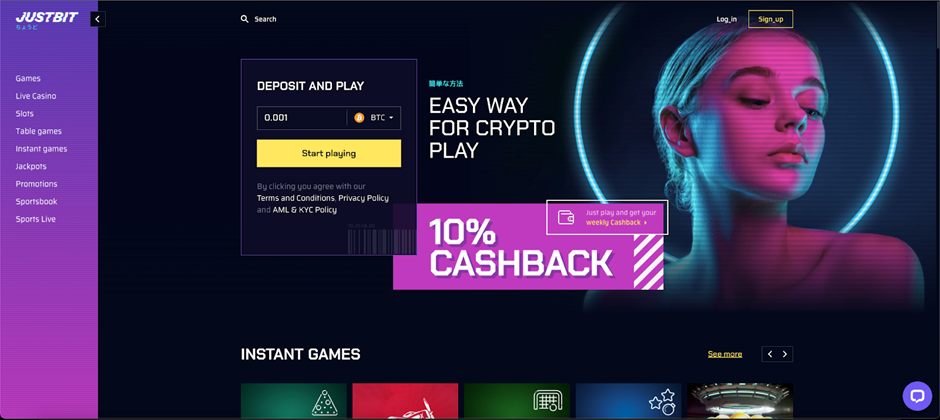Collapse the sidebar with the arrow icon
The width and height of the screenshot is (940, 420).
(98, 19)
